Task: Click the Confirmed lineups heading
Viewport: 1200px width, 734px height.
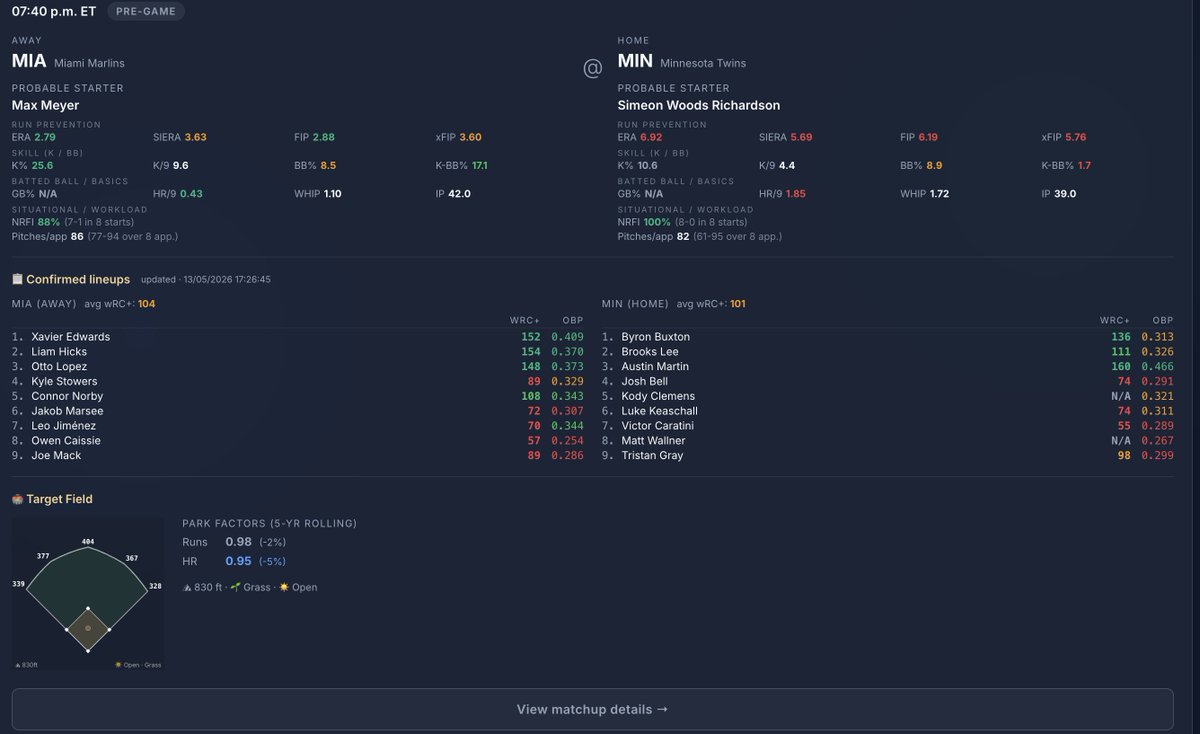Action: (78, 279)
